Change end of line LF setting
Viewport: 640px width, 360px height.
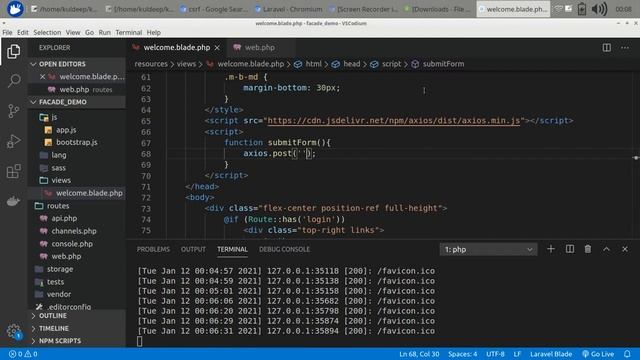tap(517, 354)
